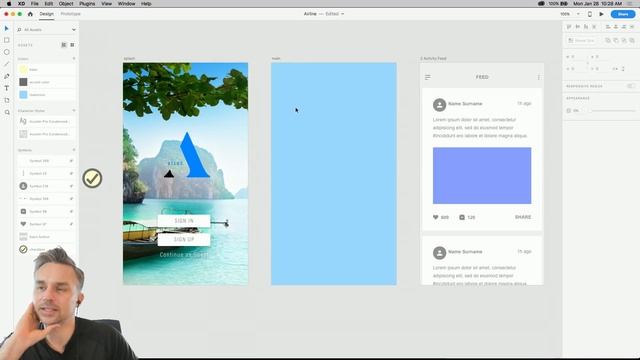The width and height of the screenshot is (640, 360).
Task: Toggle the Responsive Resize switch
Action: pos(631,86)
